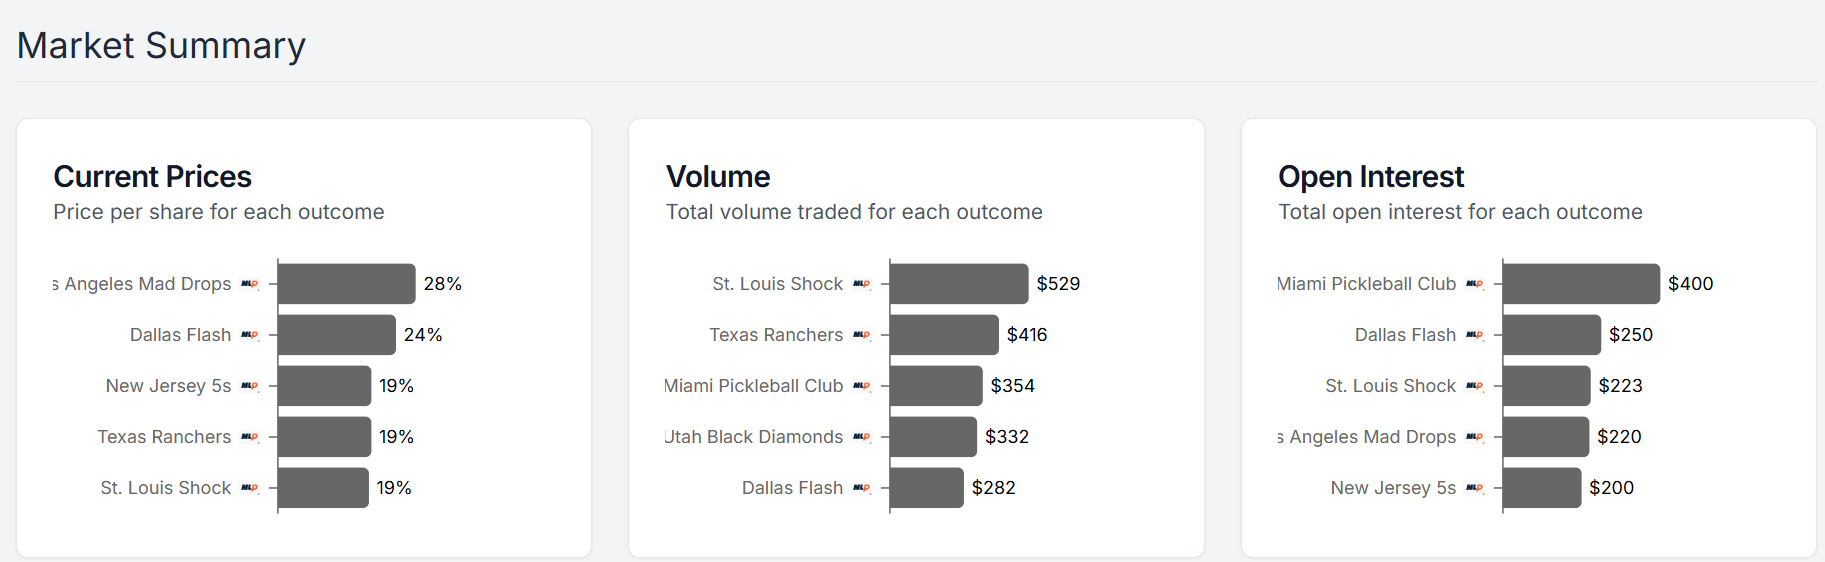Click the $220 value for Los Angeles Mad Drops
The image size is (1825, 562).
(1619, 437)
